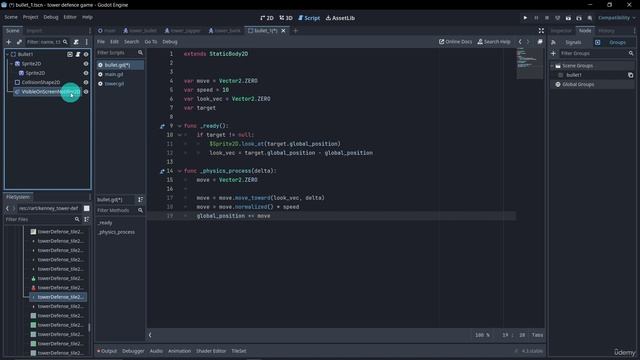Screen dimensions: 640x360
Task: Collapse the Bullet1 root node
Action: click(x=8, y=54)
